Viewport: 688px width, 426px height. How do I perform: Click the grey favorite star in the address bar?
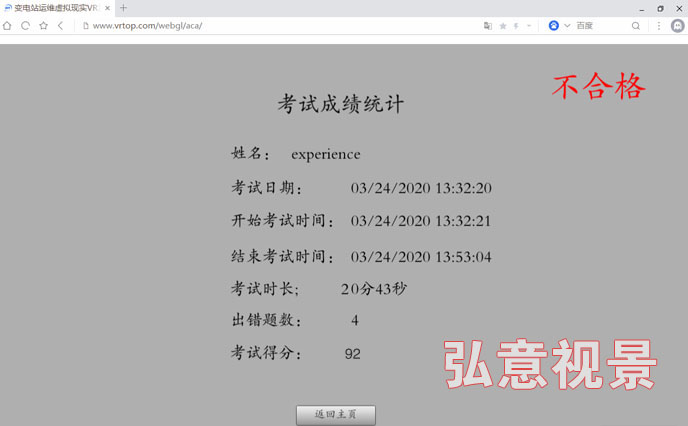503,26
